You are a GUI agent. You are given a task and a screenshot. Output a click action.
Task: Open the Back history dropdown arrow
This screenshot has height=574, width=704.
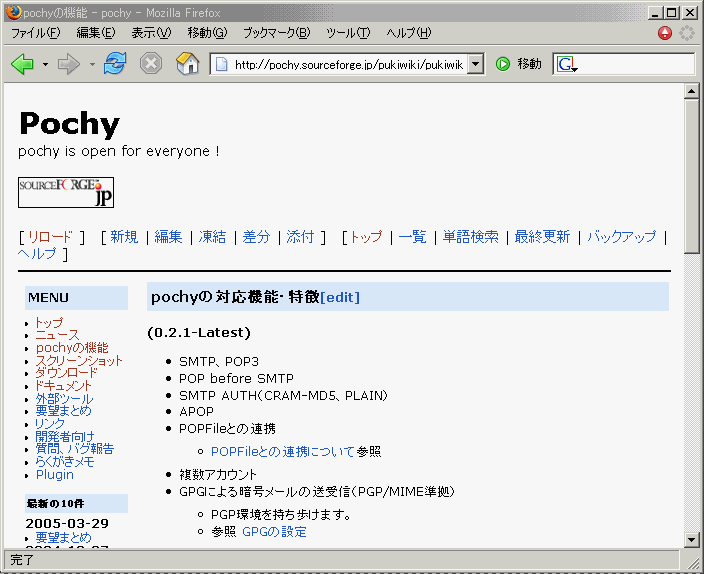point(45,65)
